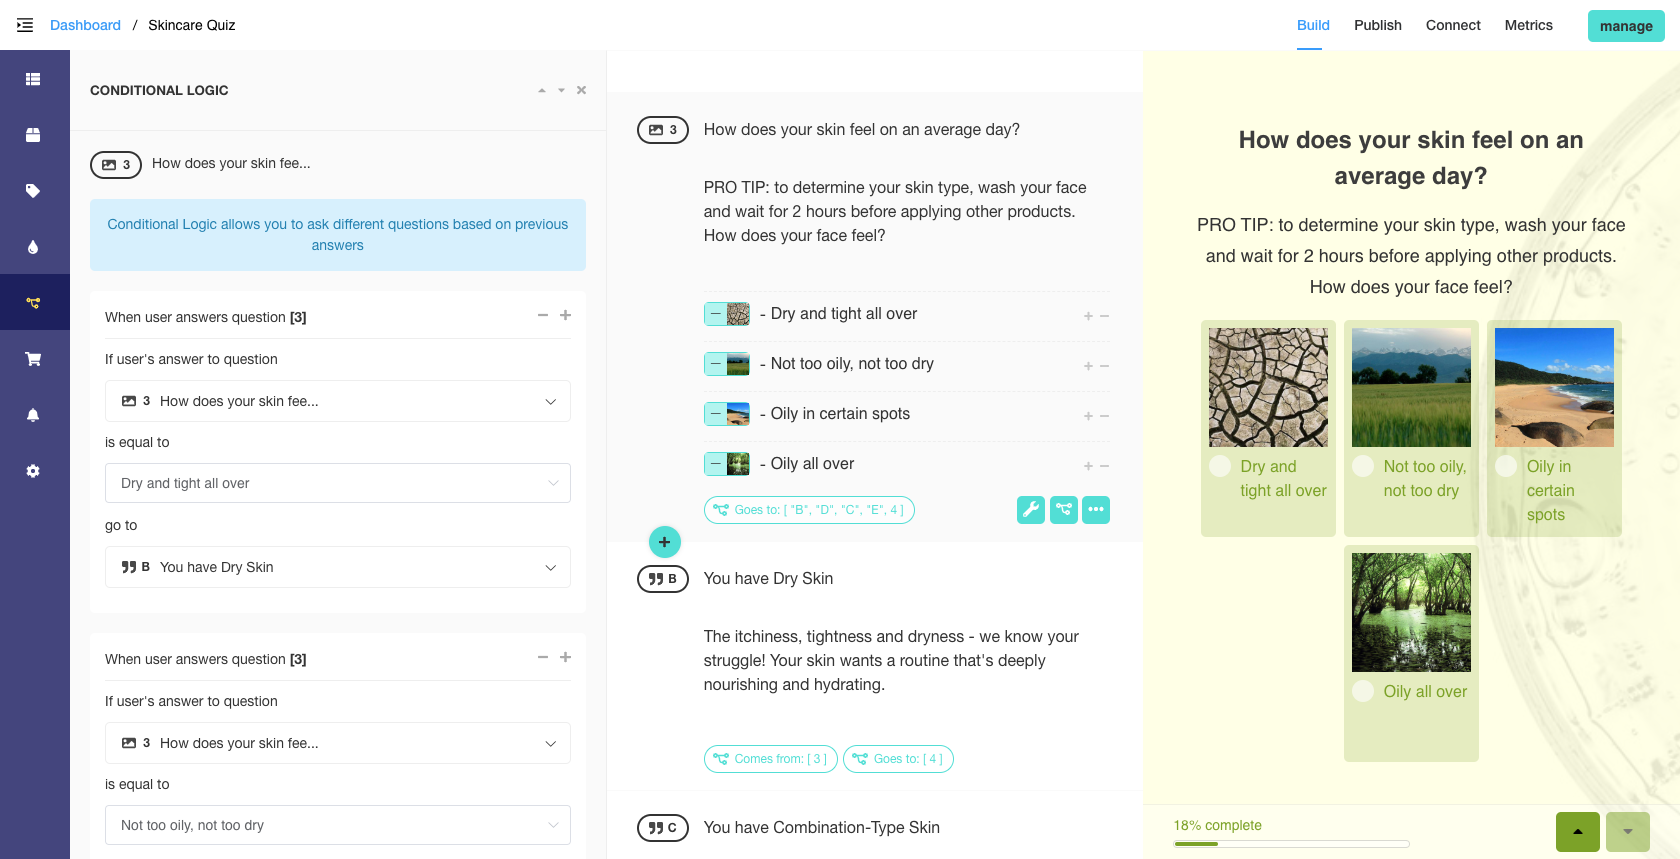
Task: Click the question 3 image-type badge
Action: [663, 130]
